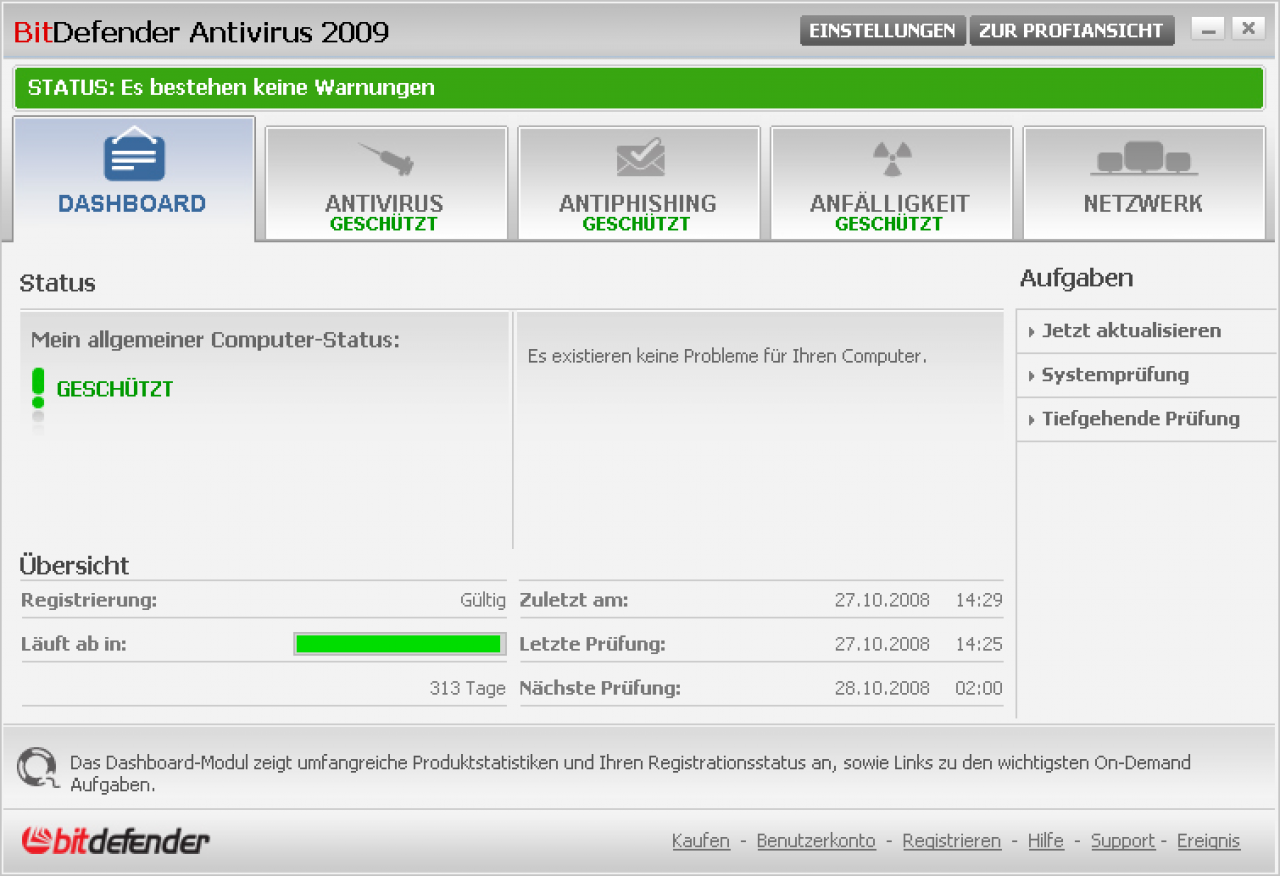Click the green exclamation status icon
The image size is (1280, 876).
pos(38,389)
